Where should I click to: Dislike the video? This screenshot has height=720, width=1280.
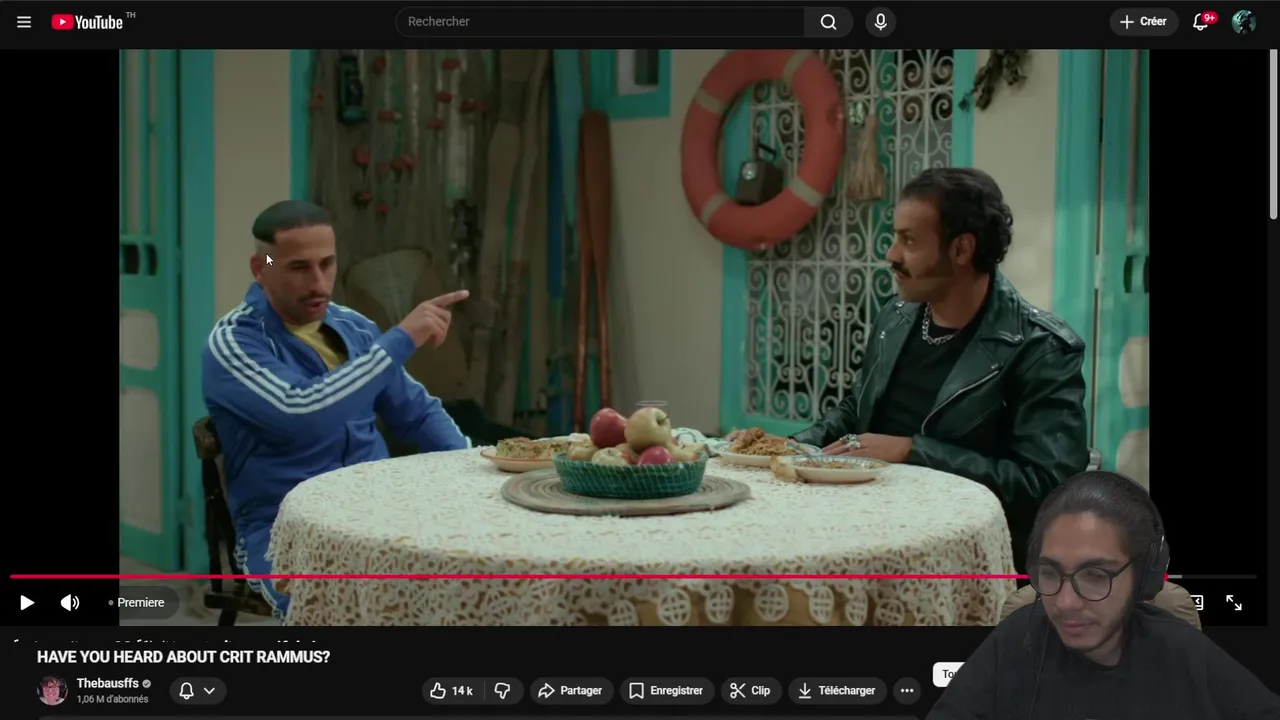pos(502,690)
